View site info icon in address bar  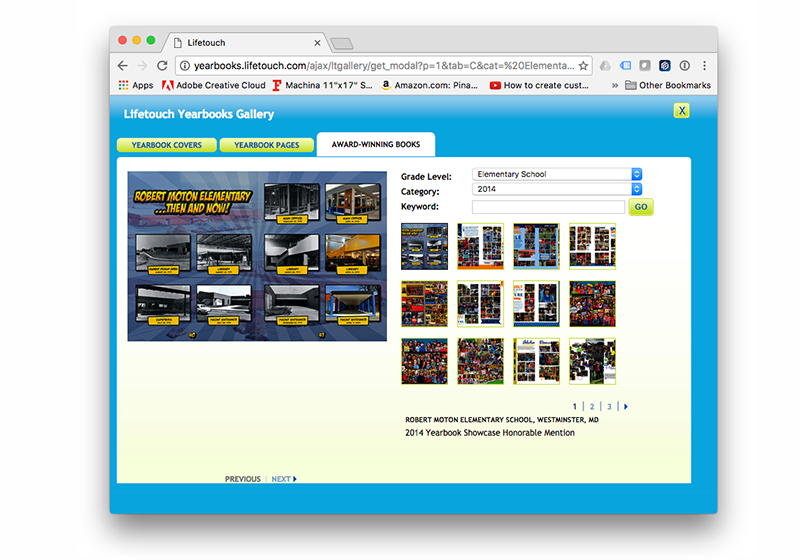click(185, 66)
